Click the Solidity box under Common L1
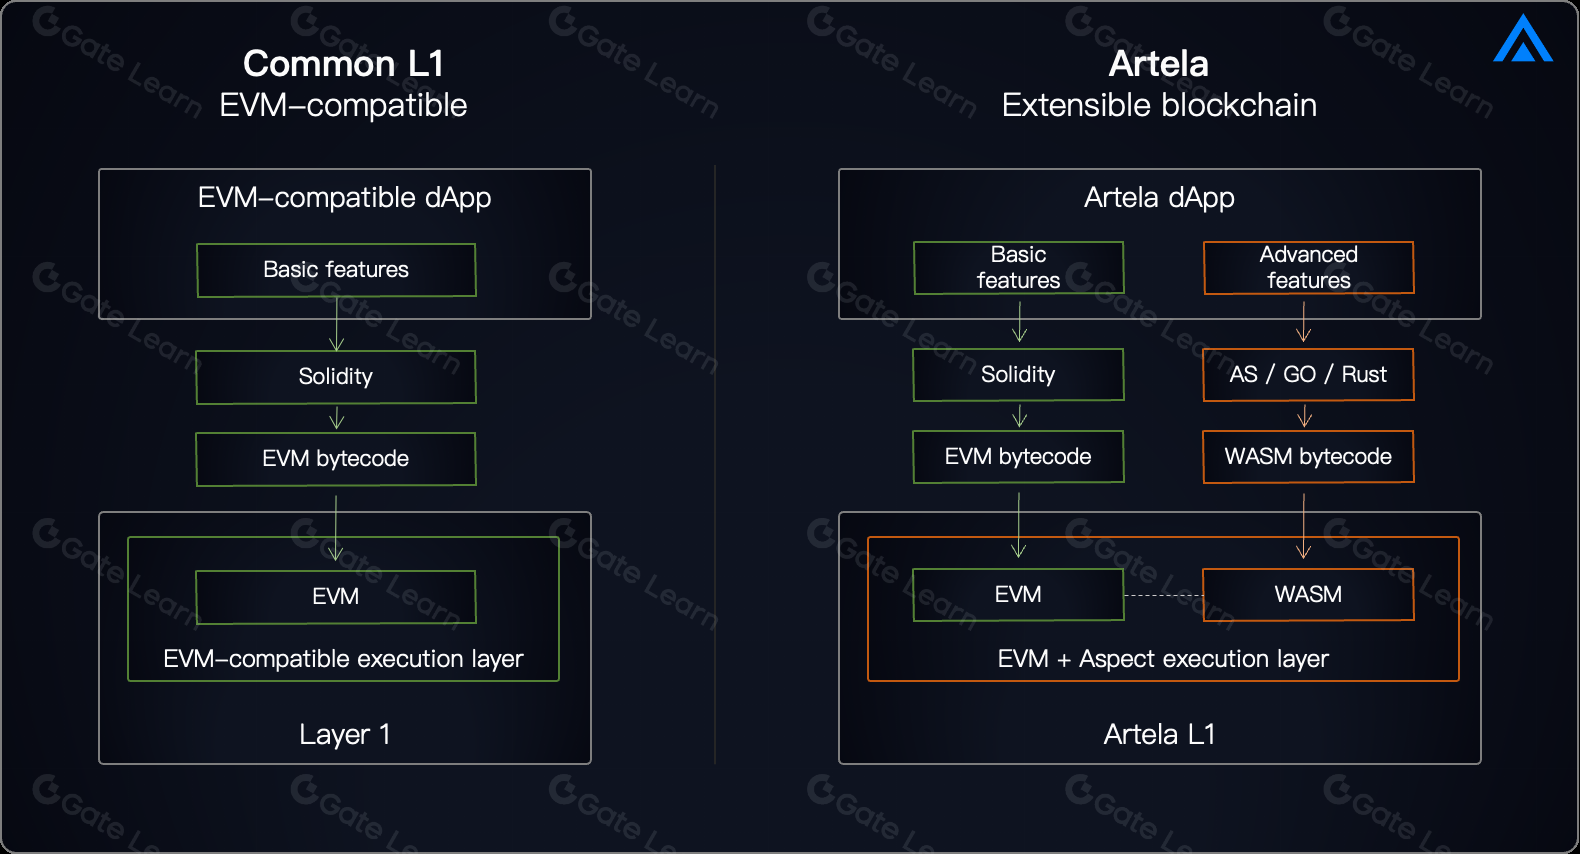 tap(336, 377)
